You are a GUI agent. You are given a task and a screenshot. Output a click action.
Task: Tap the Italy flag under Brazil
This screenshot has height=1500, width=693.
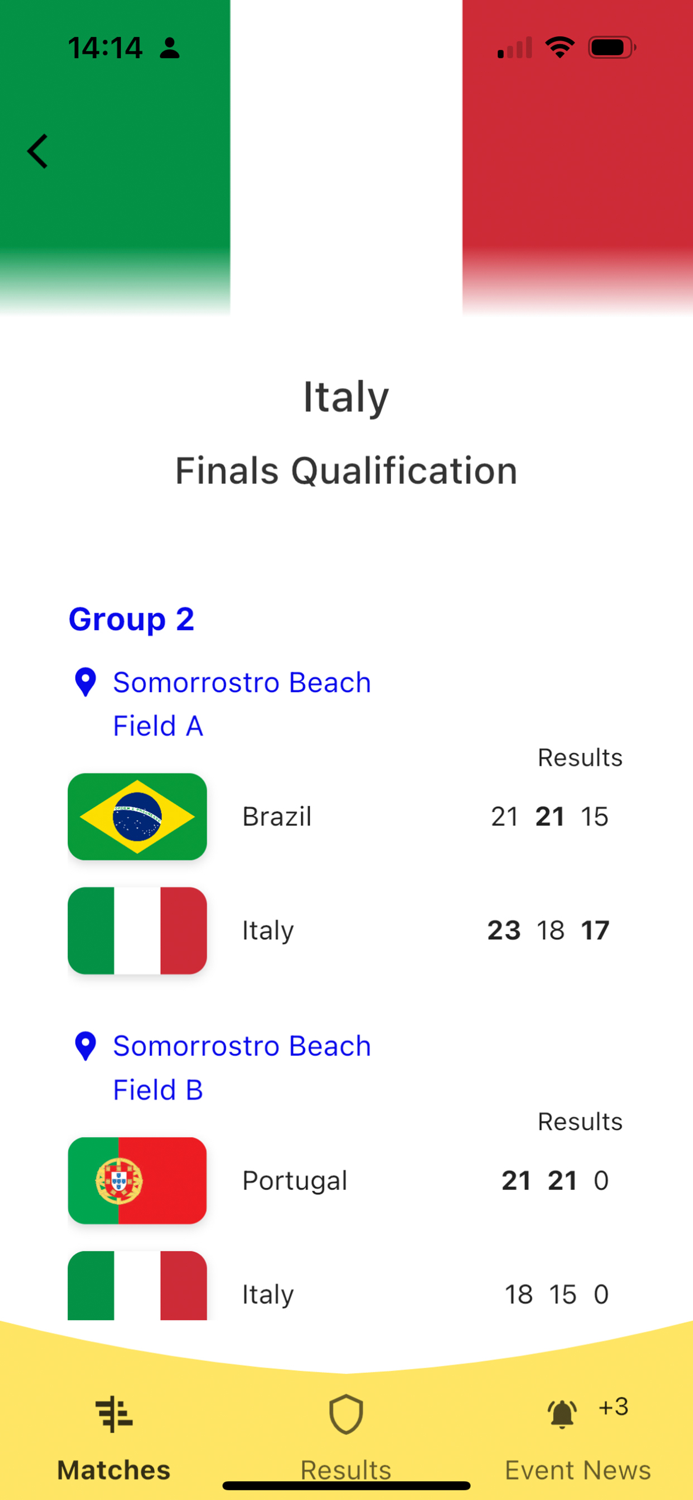[x=137, y=930]
